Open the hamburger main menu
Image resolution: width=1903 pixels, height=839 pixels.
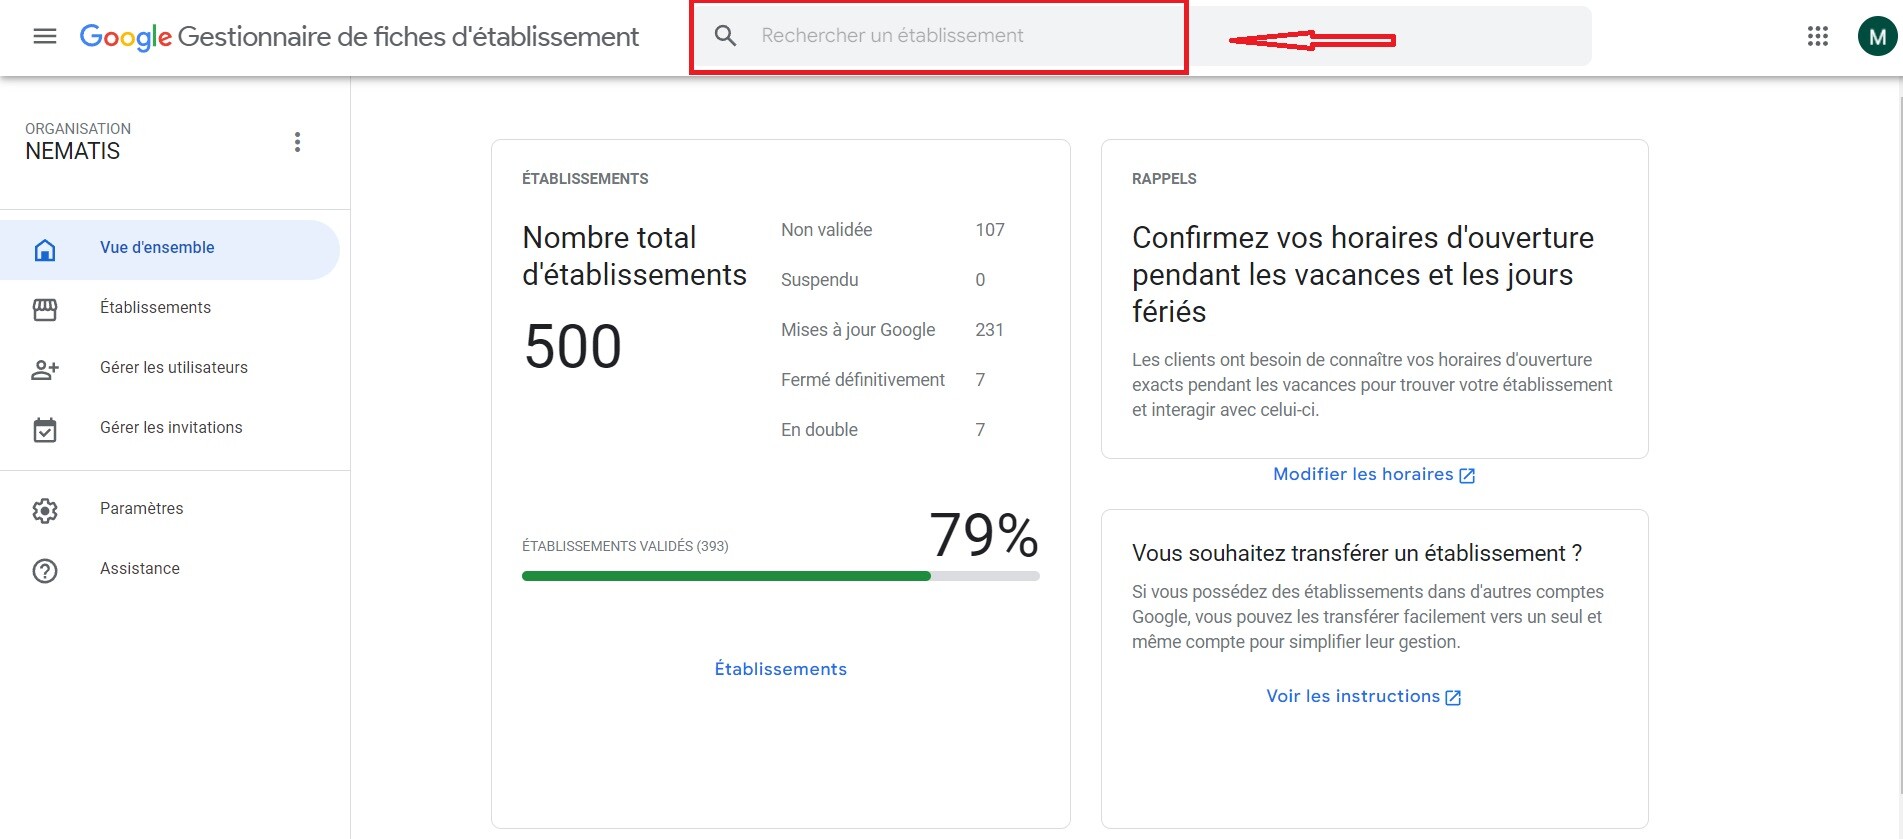pos(45,37)
